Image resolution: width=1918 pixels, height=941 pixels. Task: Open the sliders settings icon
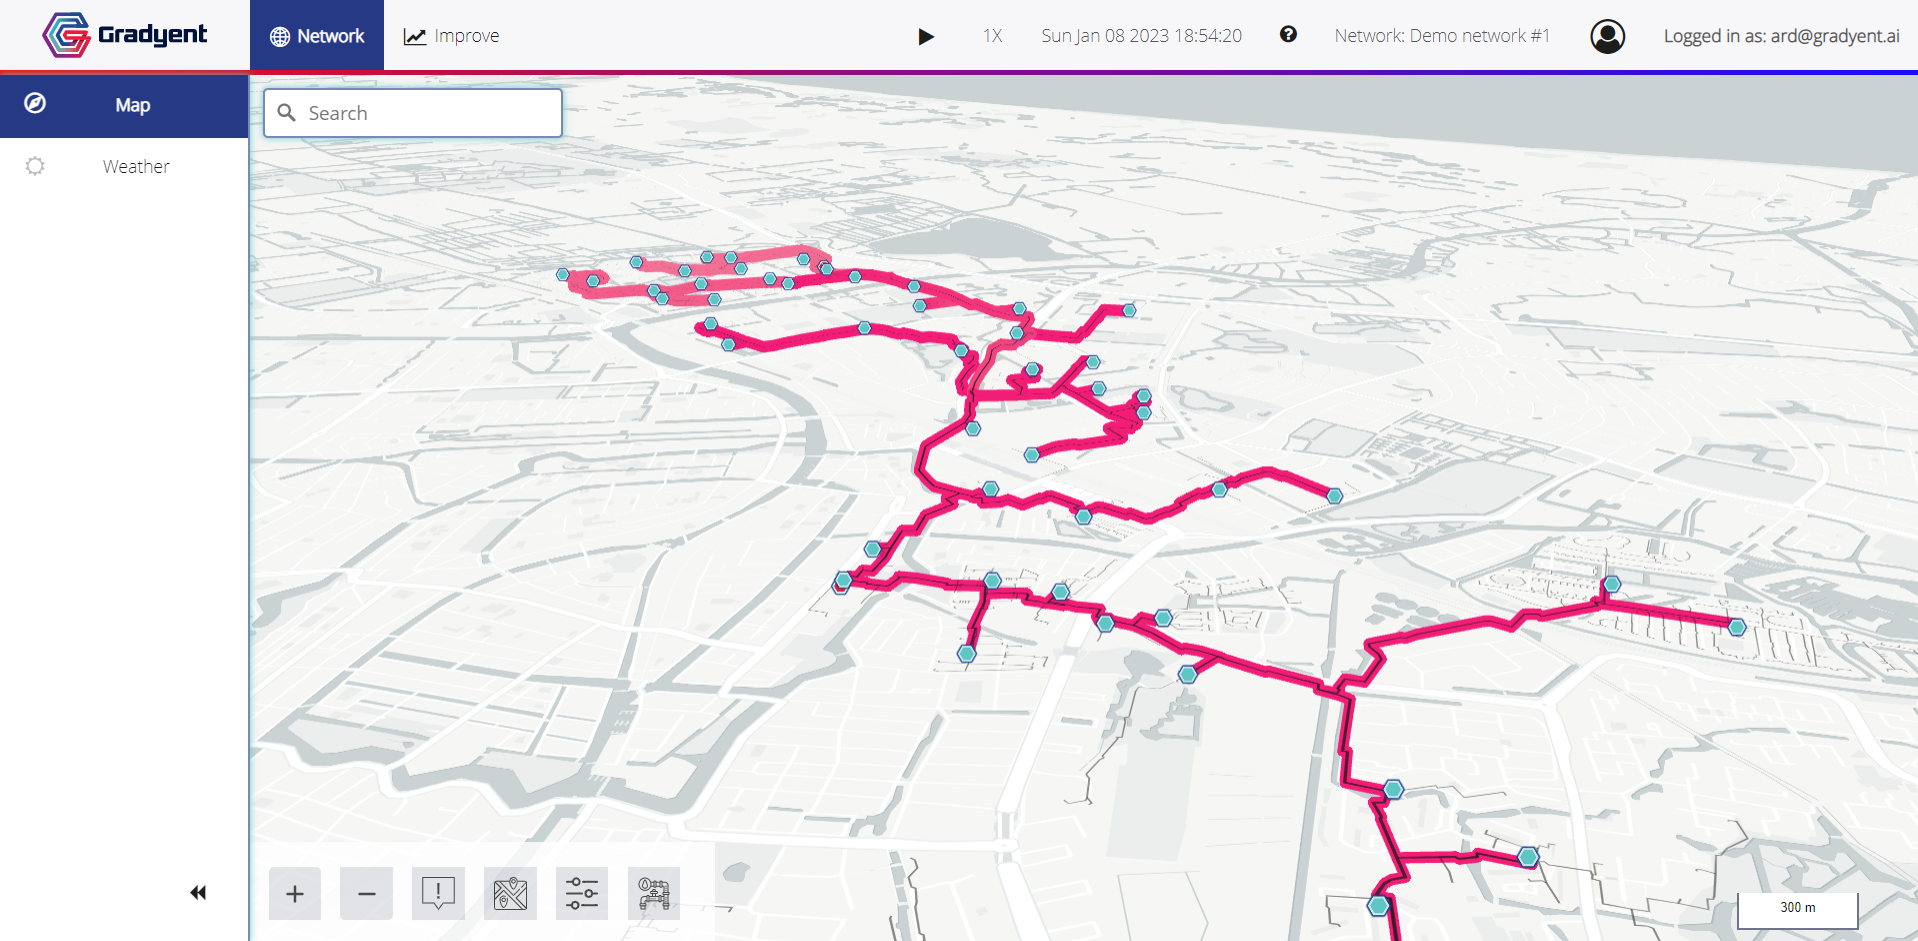click(582, 893)
